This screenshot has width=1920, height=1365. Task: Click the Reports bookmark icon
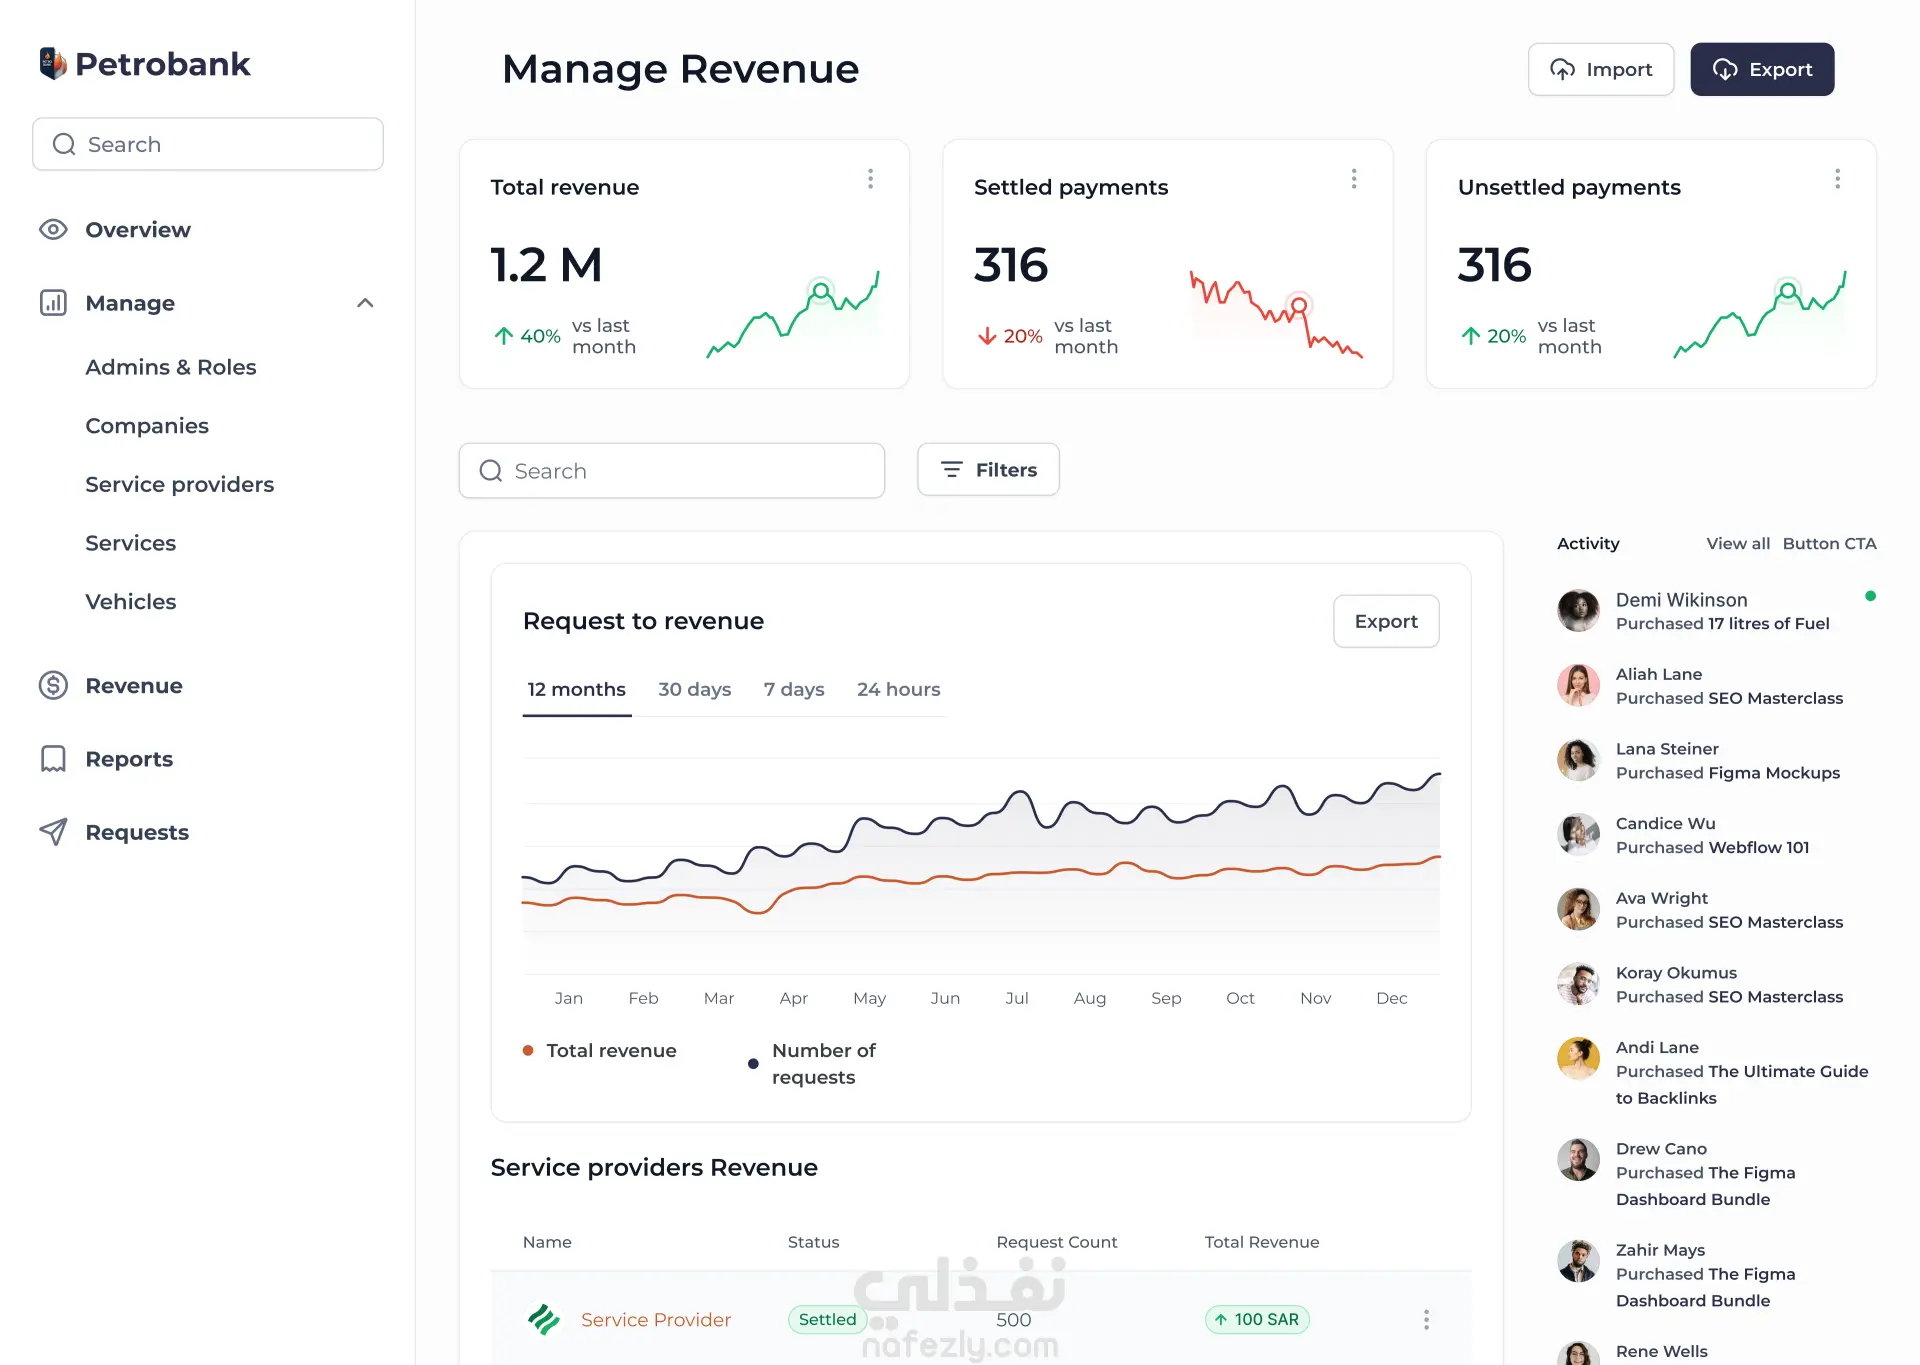click(53, 759)
